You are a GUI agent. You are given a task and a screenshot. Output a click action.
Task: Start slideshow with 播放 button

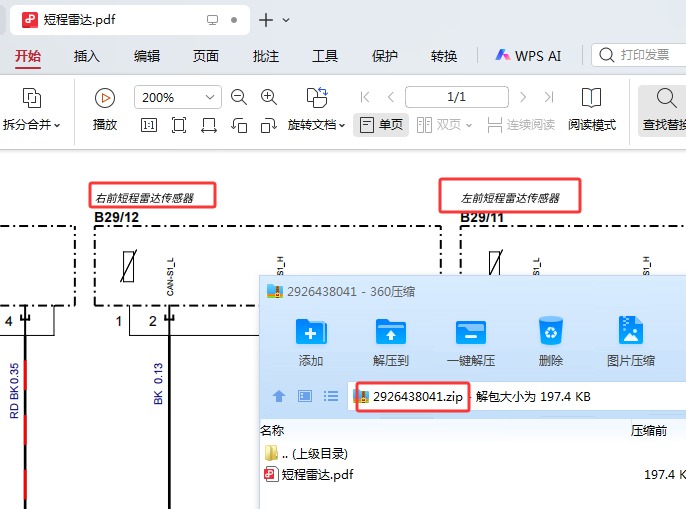[105, 109]
